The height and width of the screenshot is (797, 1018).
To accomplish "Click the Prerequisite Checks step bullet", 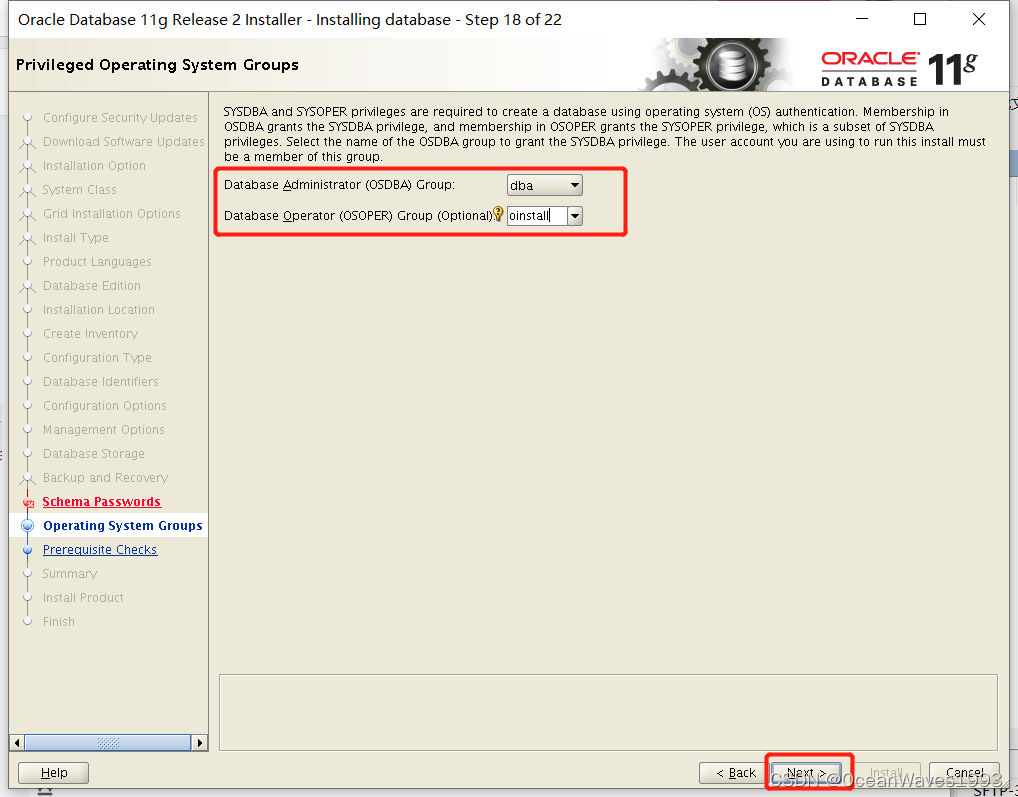I will tap(27, 550).
